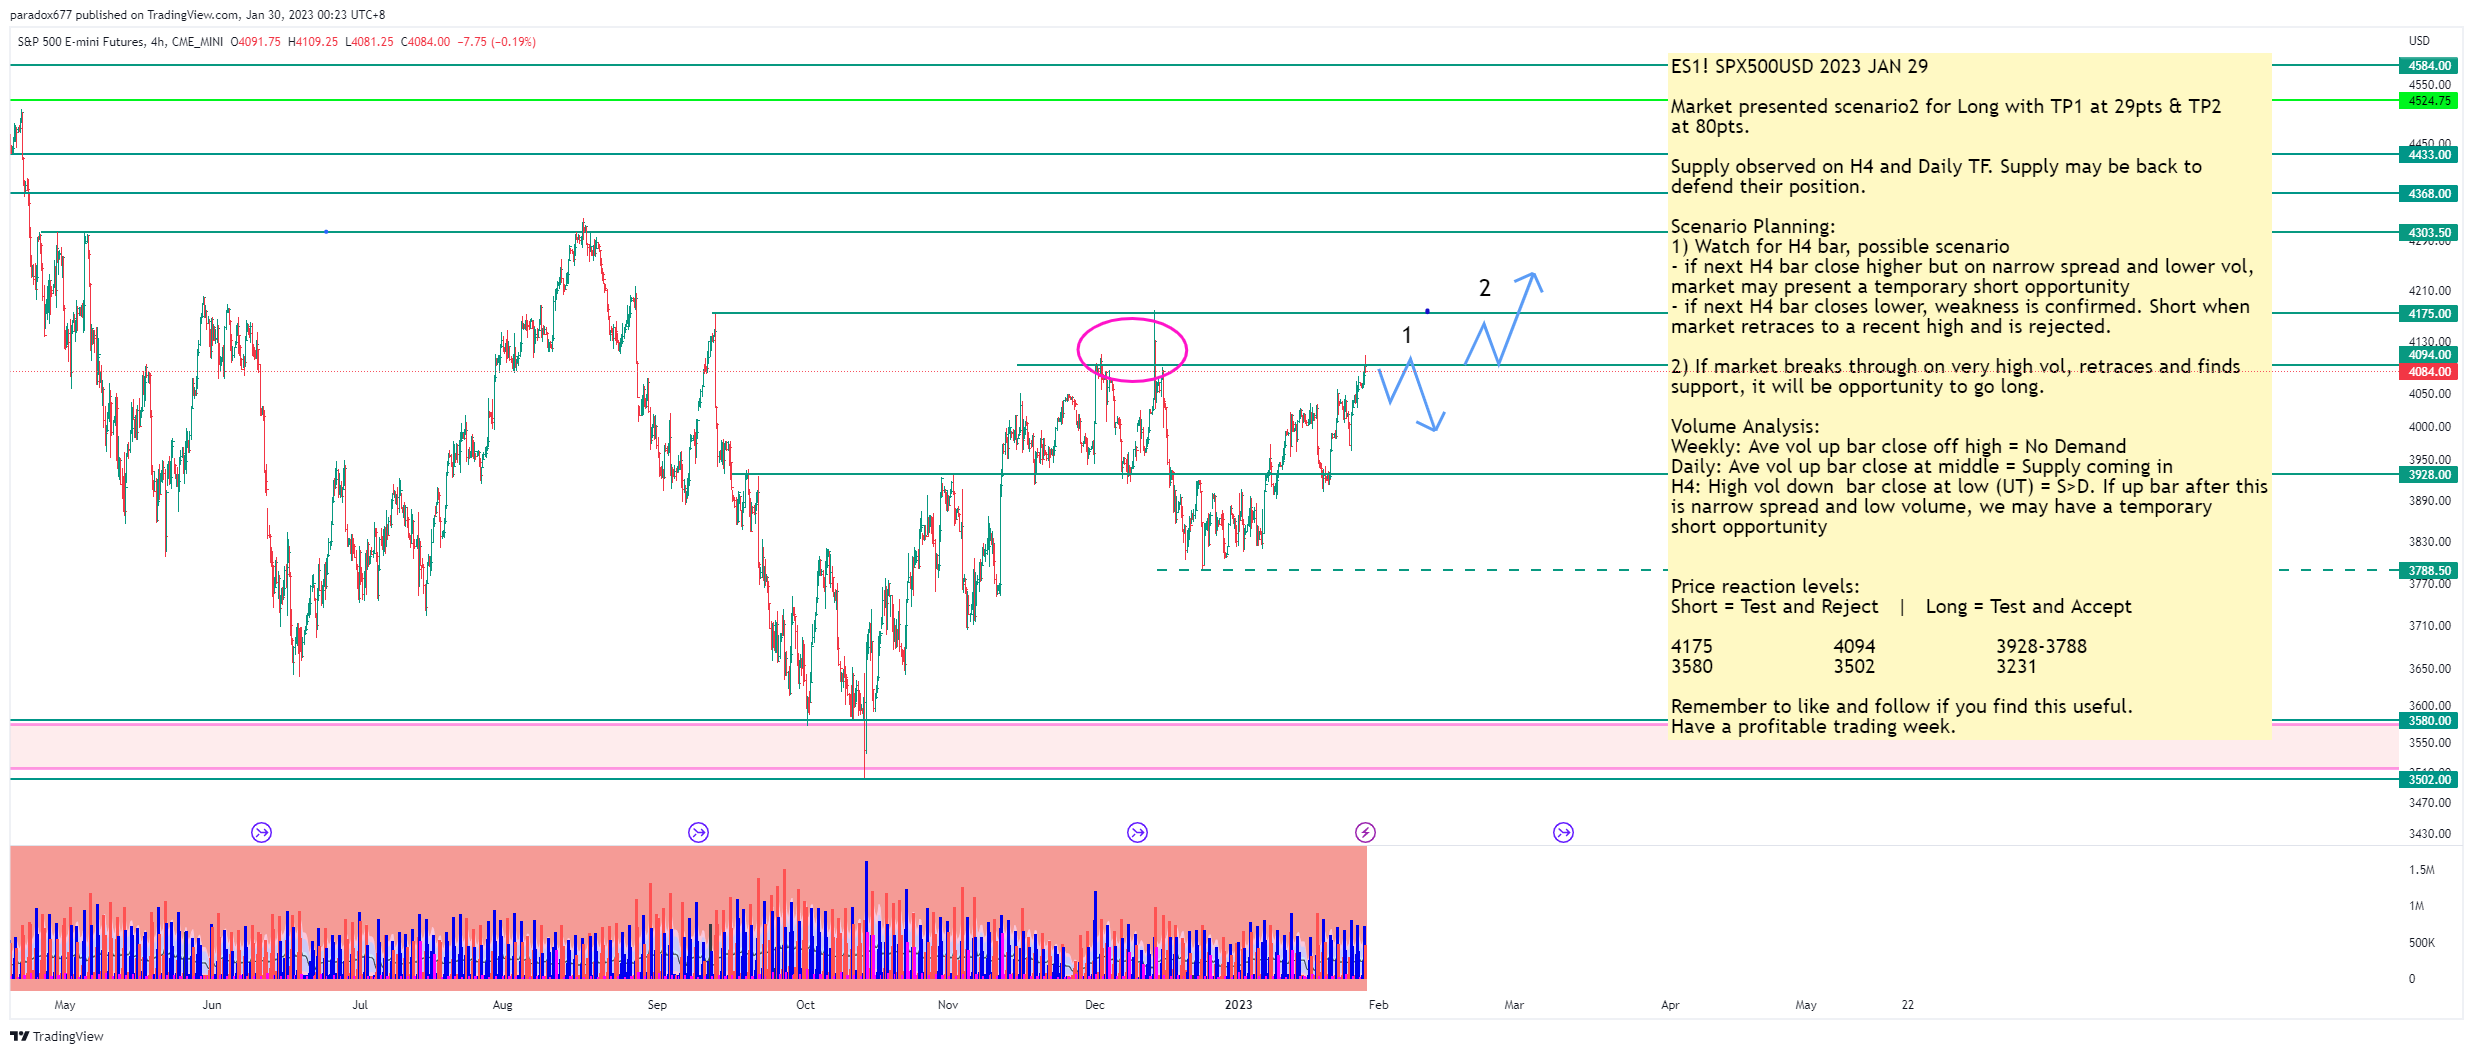Select the S&P 500 E-mini Futures symbol title
Viewport: 2473px width, 1054px height.
[x=81, y=42]
